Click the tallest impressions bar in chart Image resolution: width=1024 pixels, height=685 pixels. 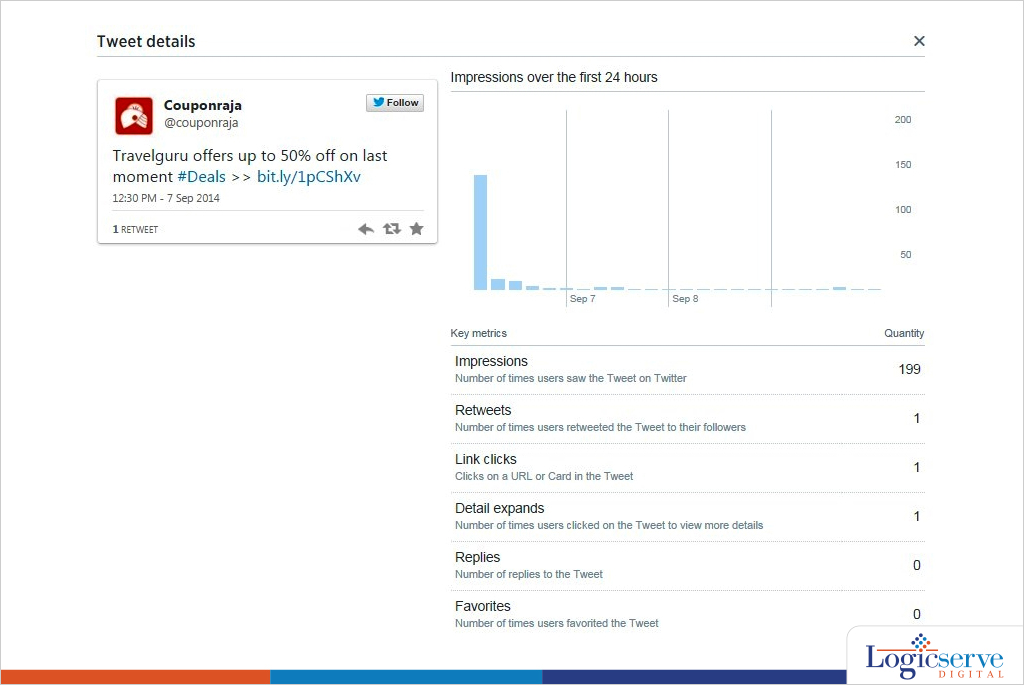pyautogui.click(x=480, y=232)
